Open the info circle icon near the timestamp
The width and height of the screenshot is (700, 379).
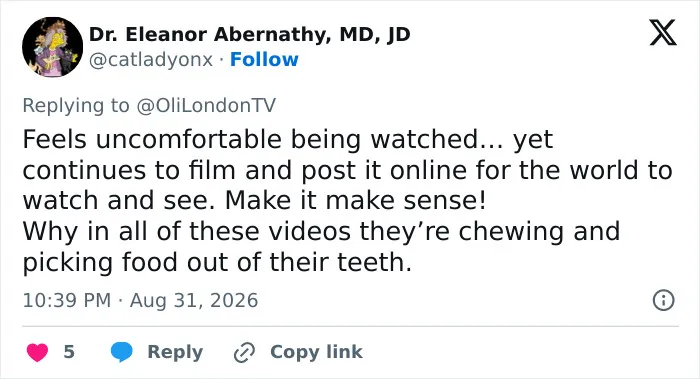pyautogui.click(x=663, y=300)
